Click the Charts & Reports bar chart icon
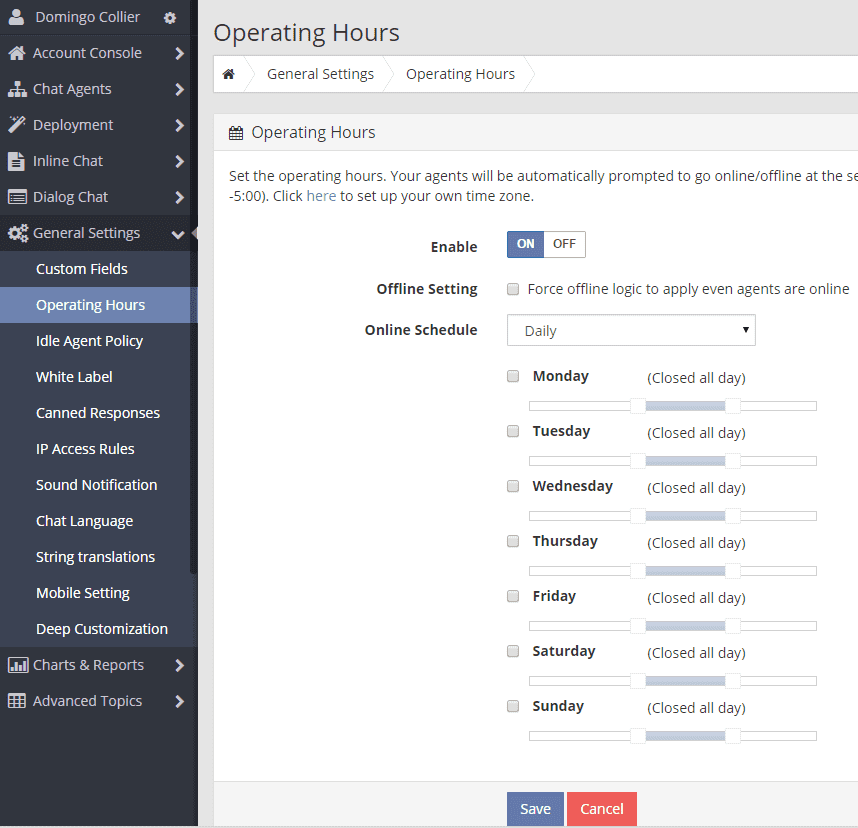The image size is (858, 828). [17, 665]
